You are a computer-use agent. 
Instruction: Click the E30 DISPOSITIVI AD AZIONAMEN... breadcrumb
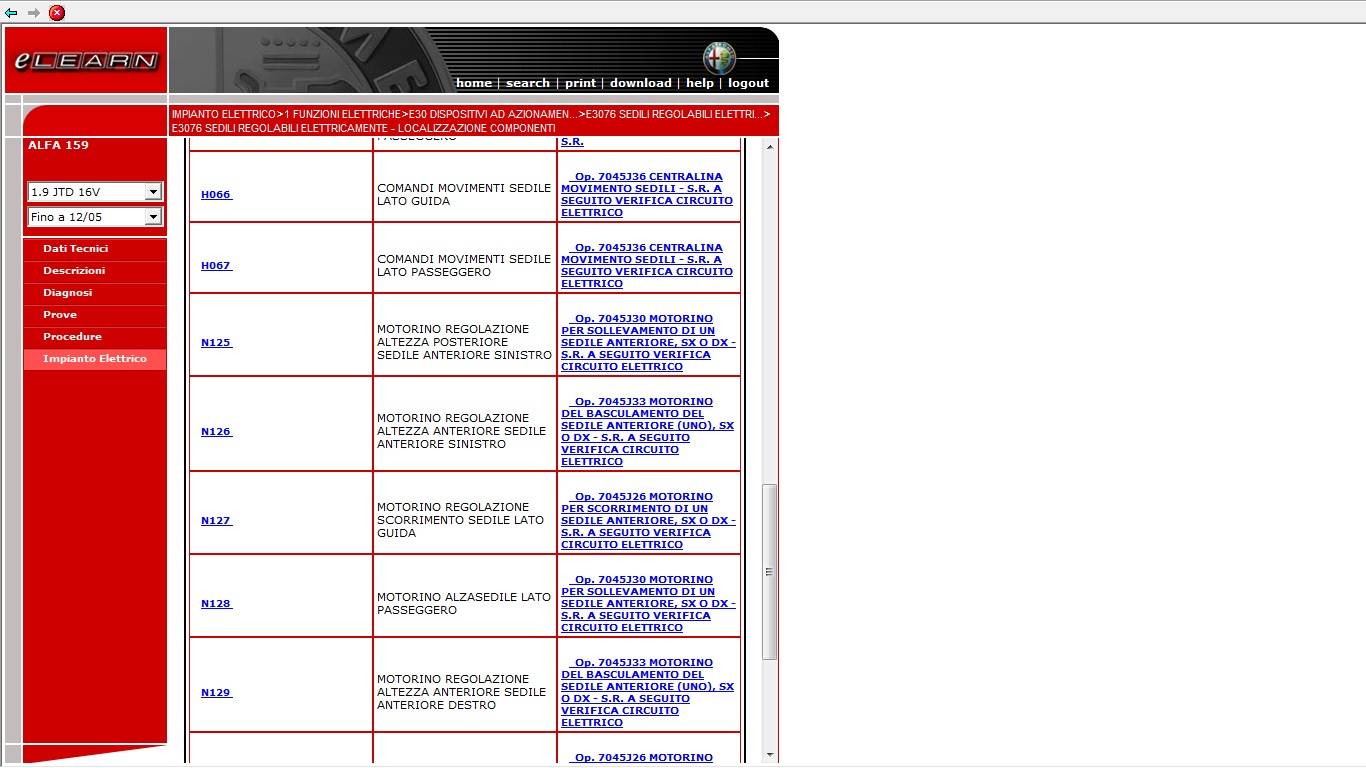tap(493, 115)
